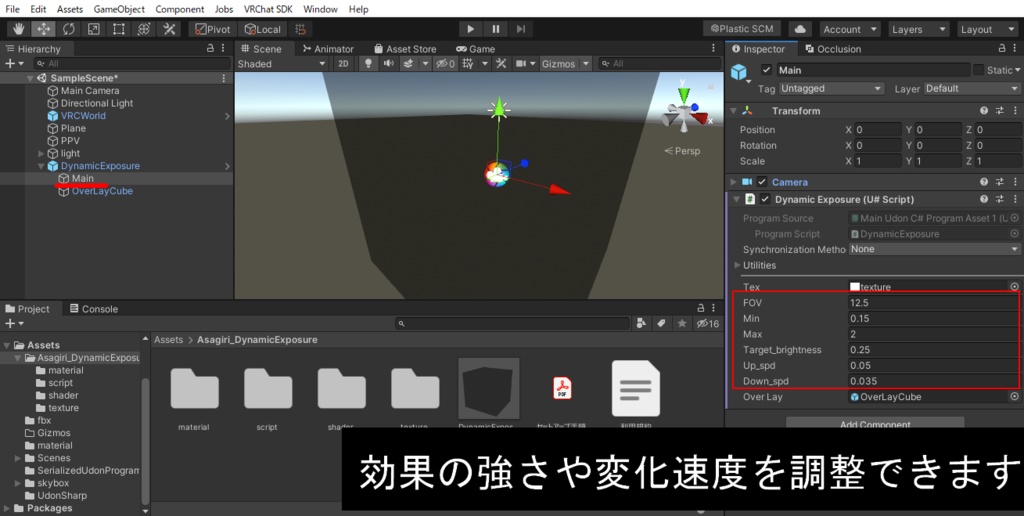This screenshot has width=1024, height=516.
Task: Lock the Inspector panel
Action: (x=1002, y=48)
